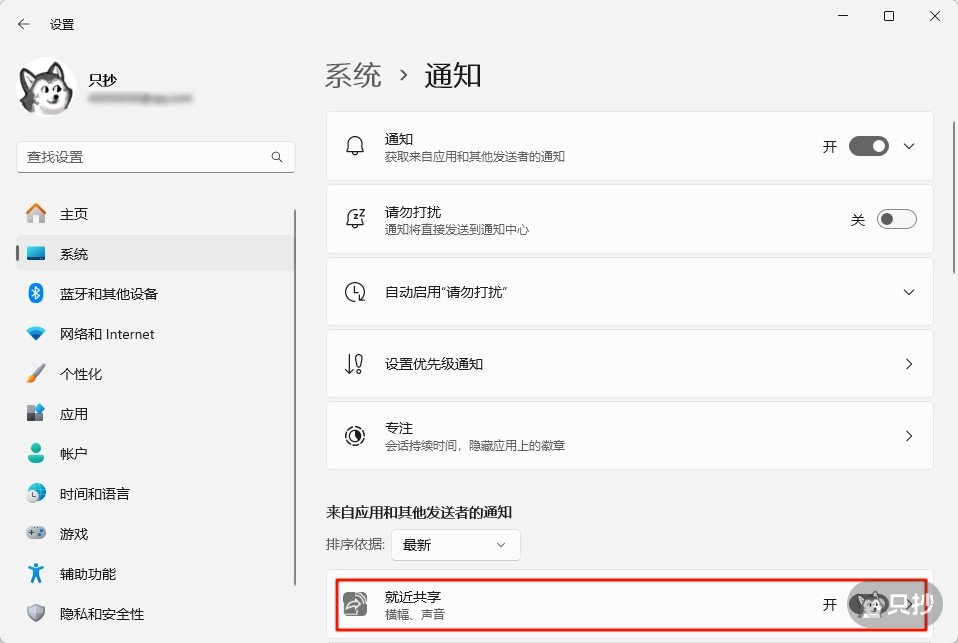Click the search magnifier icon in 查找设置
The image size is (958, 643).
pyautogui.click(x=277, y=158)
